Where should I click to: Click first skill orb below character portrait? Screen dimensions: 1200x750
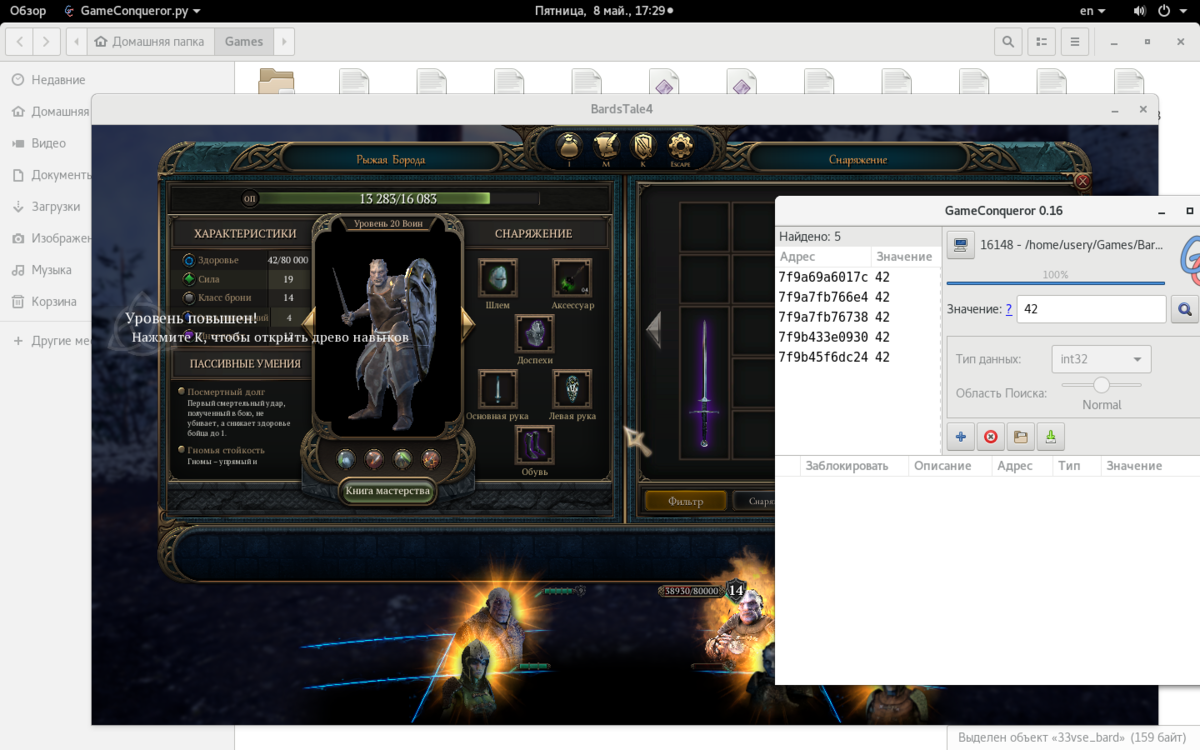point(346,458)
